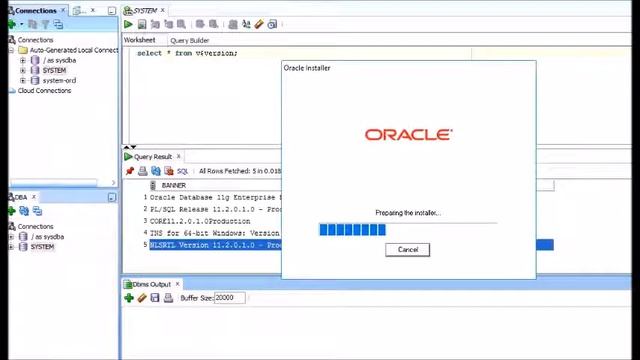Click the blue installer progress bar
This screenshot has height=360, width=640.
(408, 230)
